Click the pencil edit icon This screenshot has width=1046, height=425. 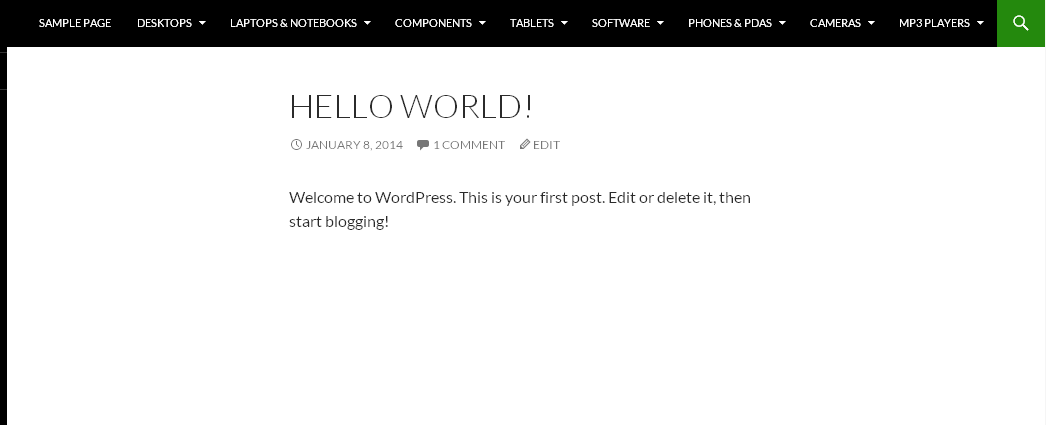tap(525, 144)
